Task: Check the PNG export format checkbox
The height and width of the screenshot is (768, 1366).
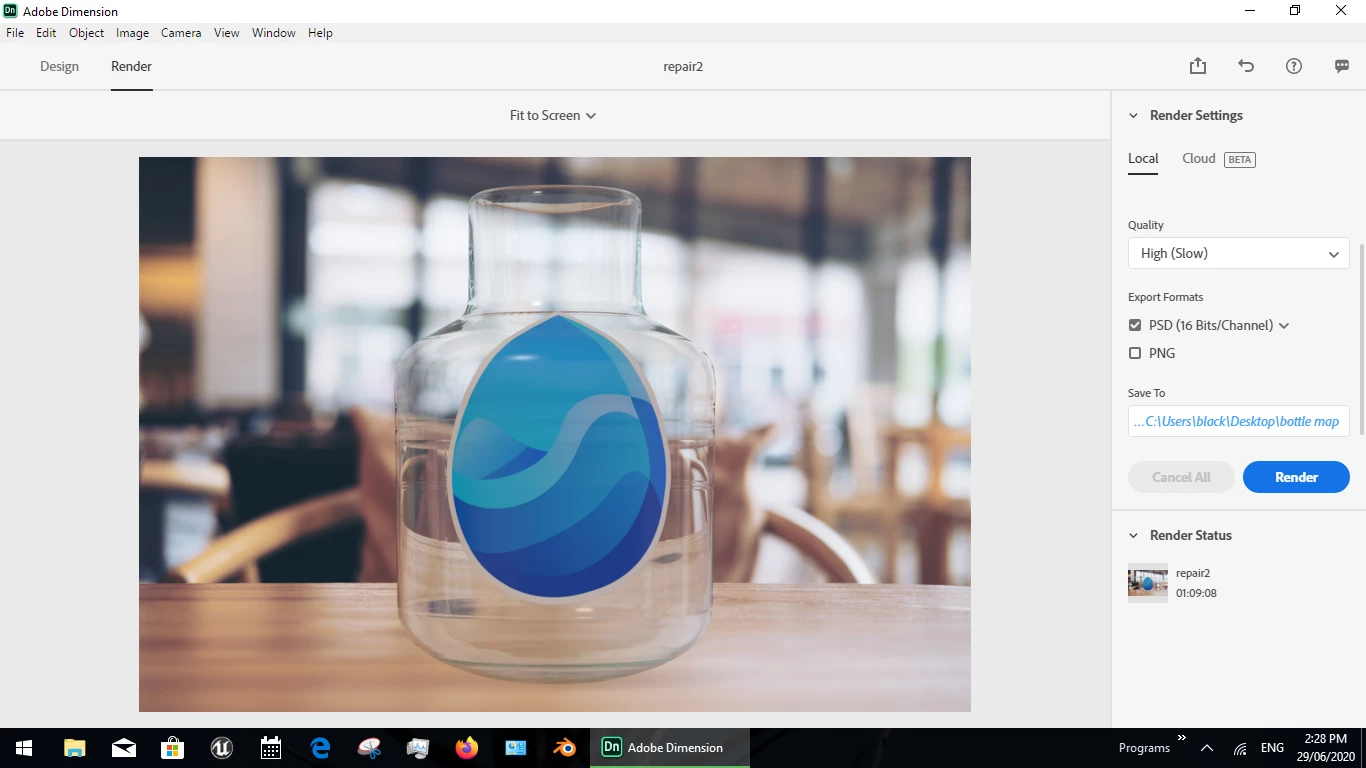Action: pos(1135,353)
